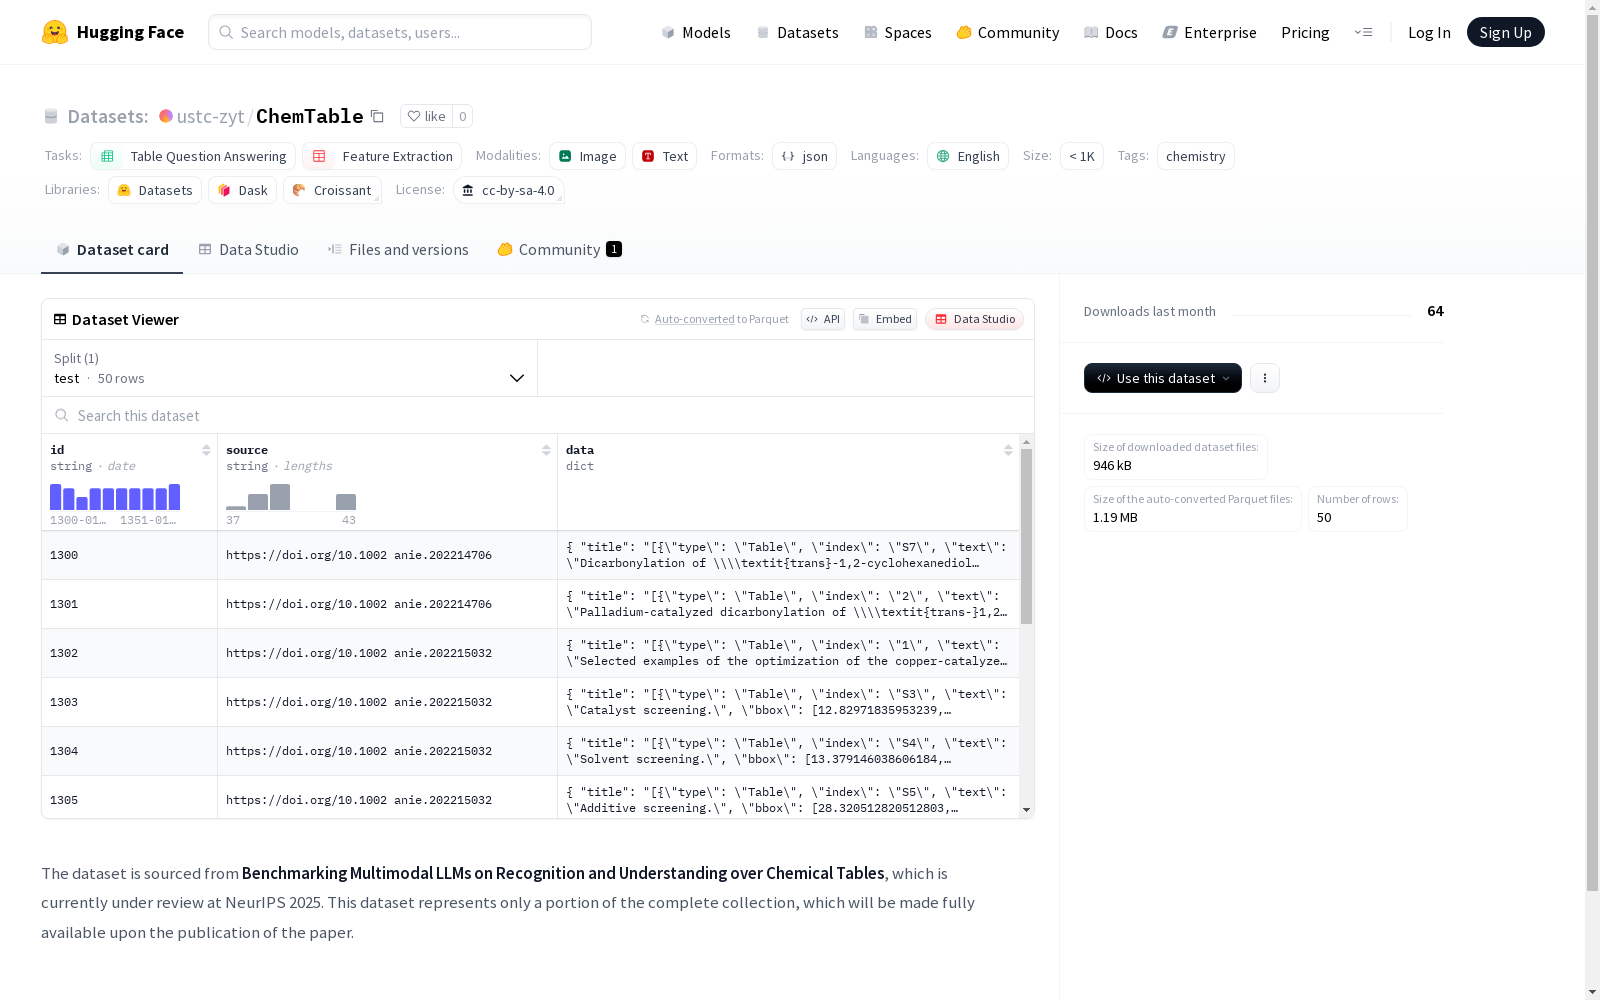The width and height of the screenshot is (1600, 1000).
Task: Click the Sign Up button
Action: (x=1505, y=32)
